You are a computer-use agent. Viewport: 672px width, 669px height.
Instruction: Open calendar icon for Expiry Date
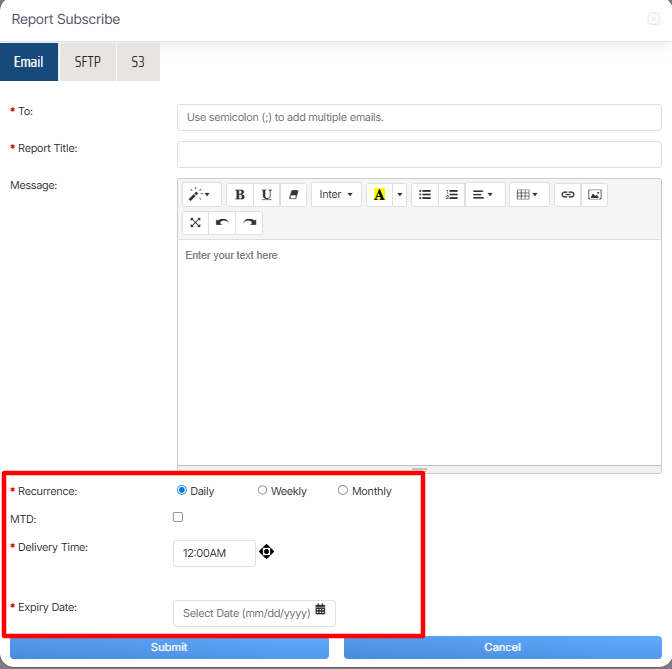320,609
